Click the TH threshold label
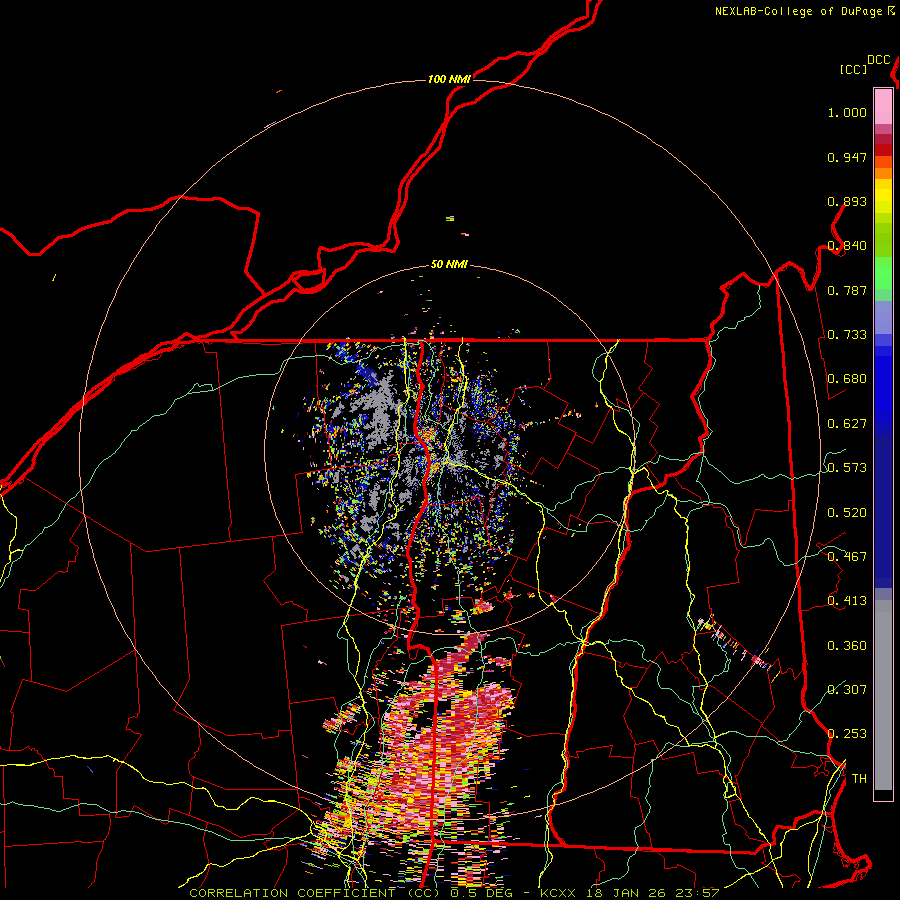Viewport: 900px width, 900px height. pos(859,778)
